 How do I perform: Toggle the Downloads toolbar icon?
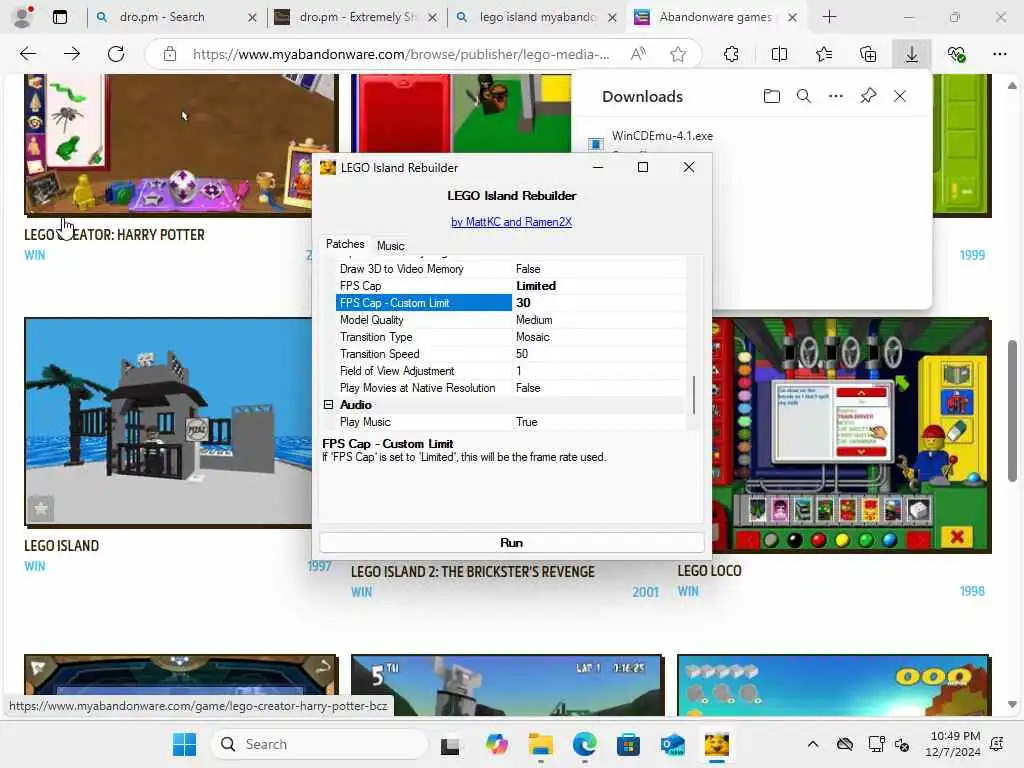tap(912, 54)
